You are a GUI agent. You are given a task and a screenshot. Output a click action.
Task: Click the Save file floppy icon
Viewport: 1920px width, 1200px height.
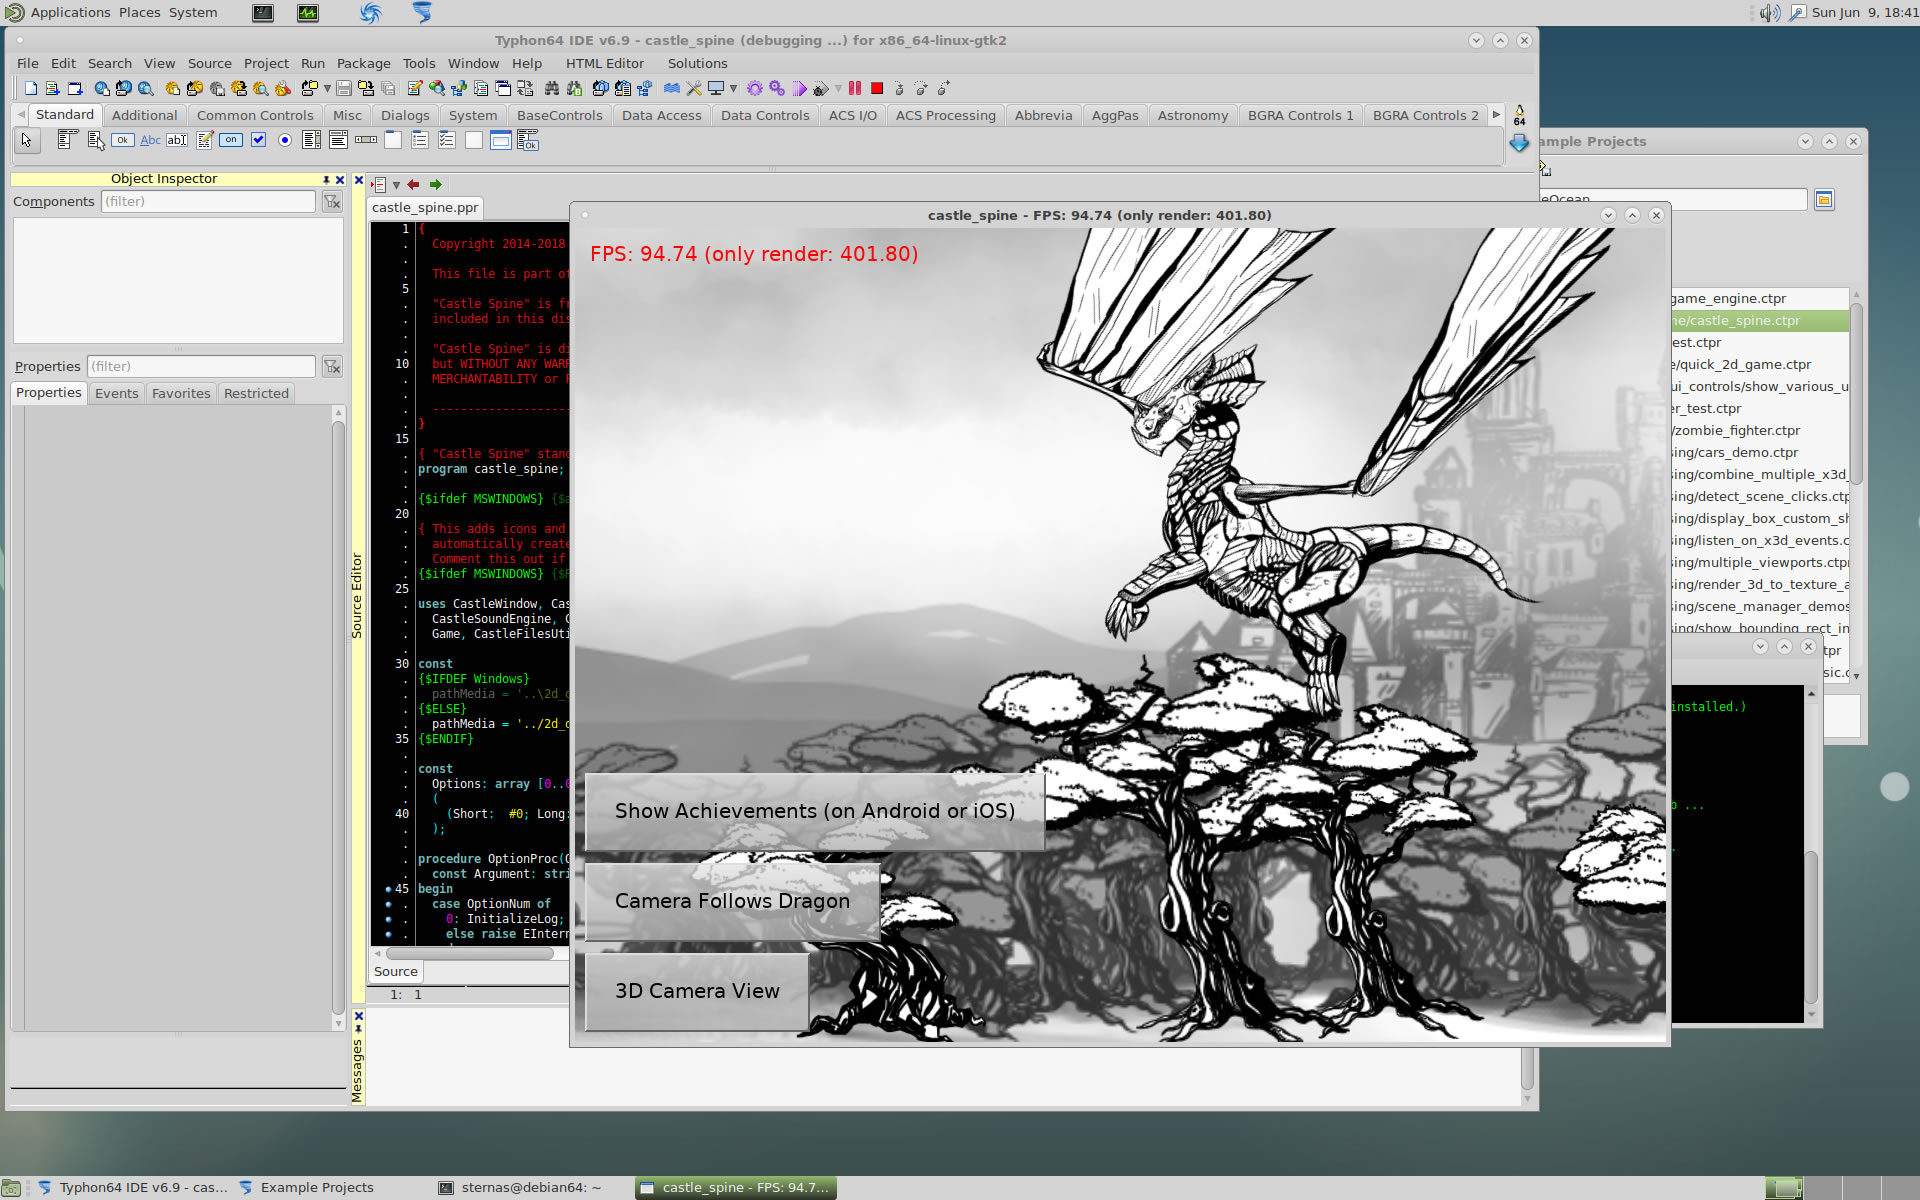344,89
